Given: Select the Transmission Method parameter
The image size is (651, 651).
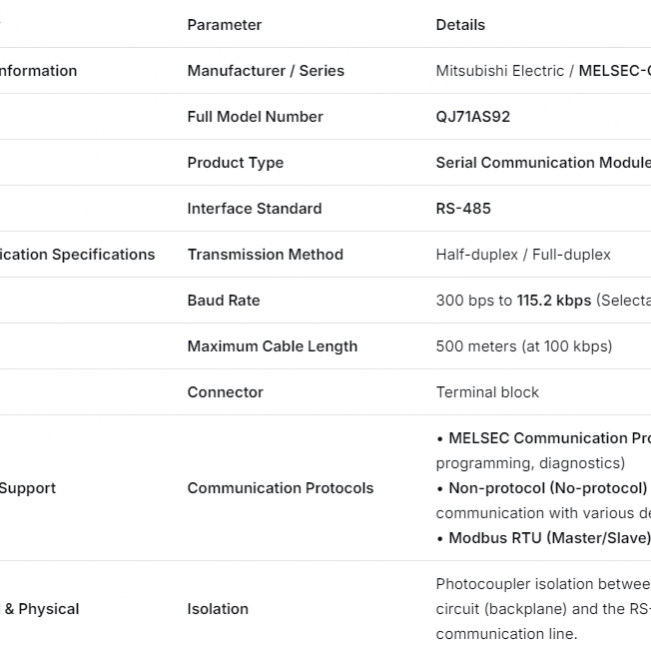Looking at the screenshot, I should (x=265, y=255).
